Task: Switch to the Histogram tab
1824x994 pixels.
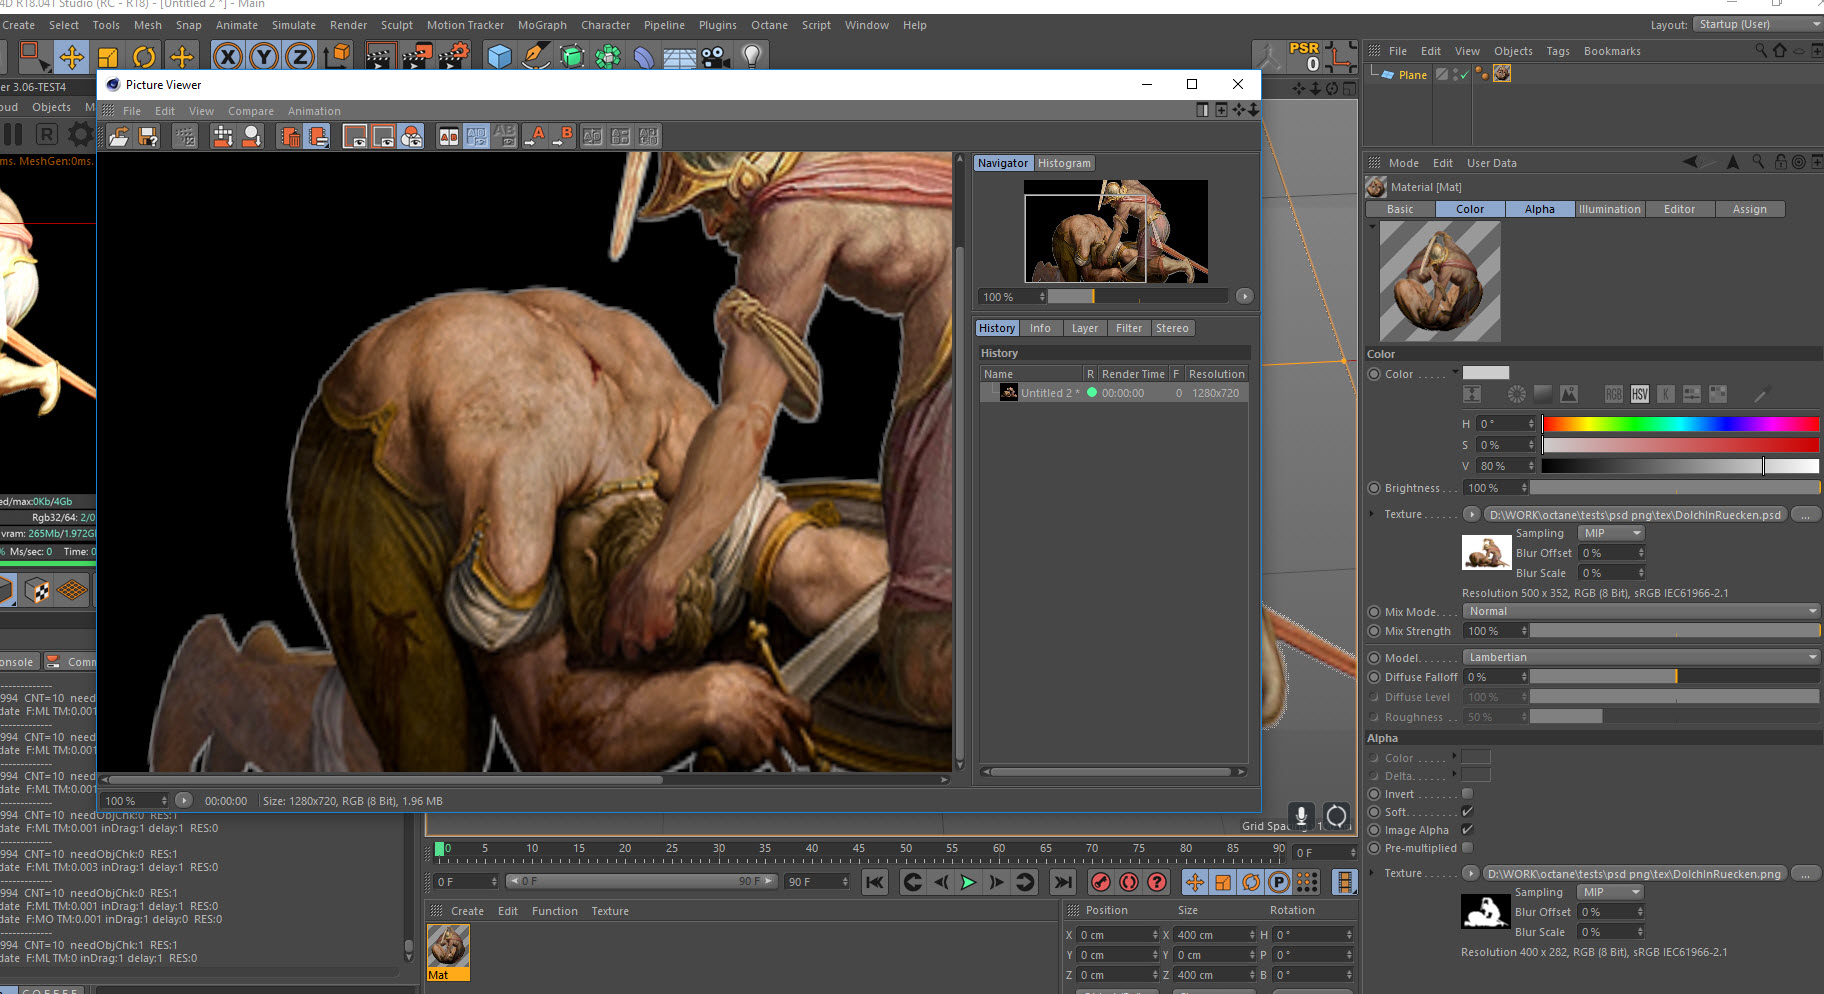Action: 1064,163
